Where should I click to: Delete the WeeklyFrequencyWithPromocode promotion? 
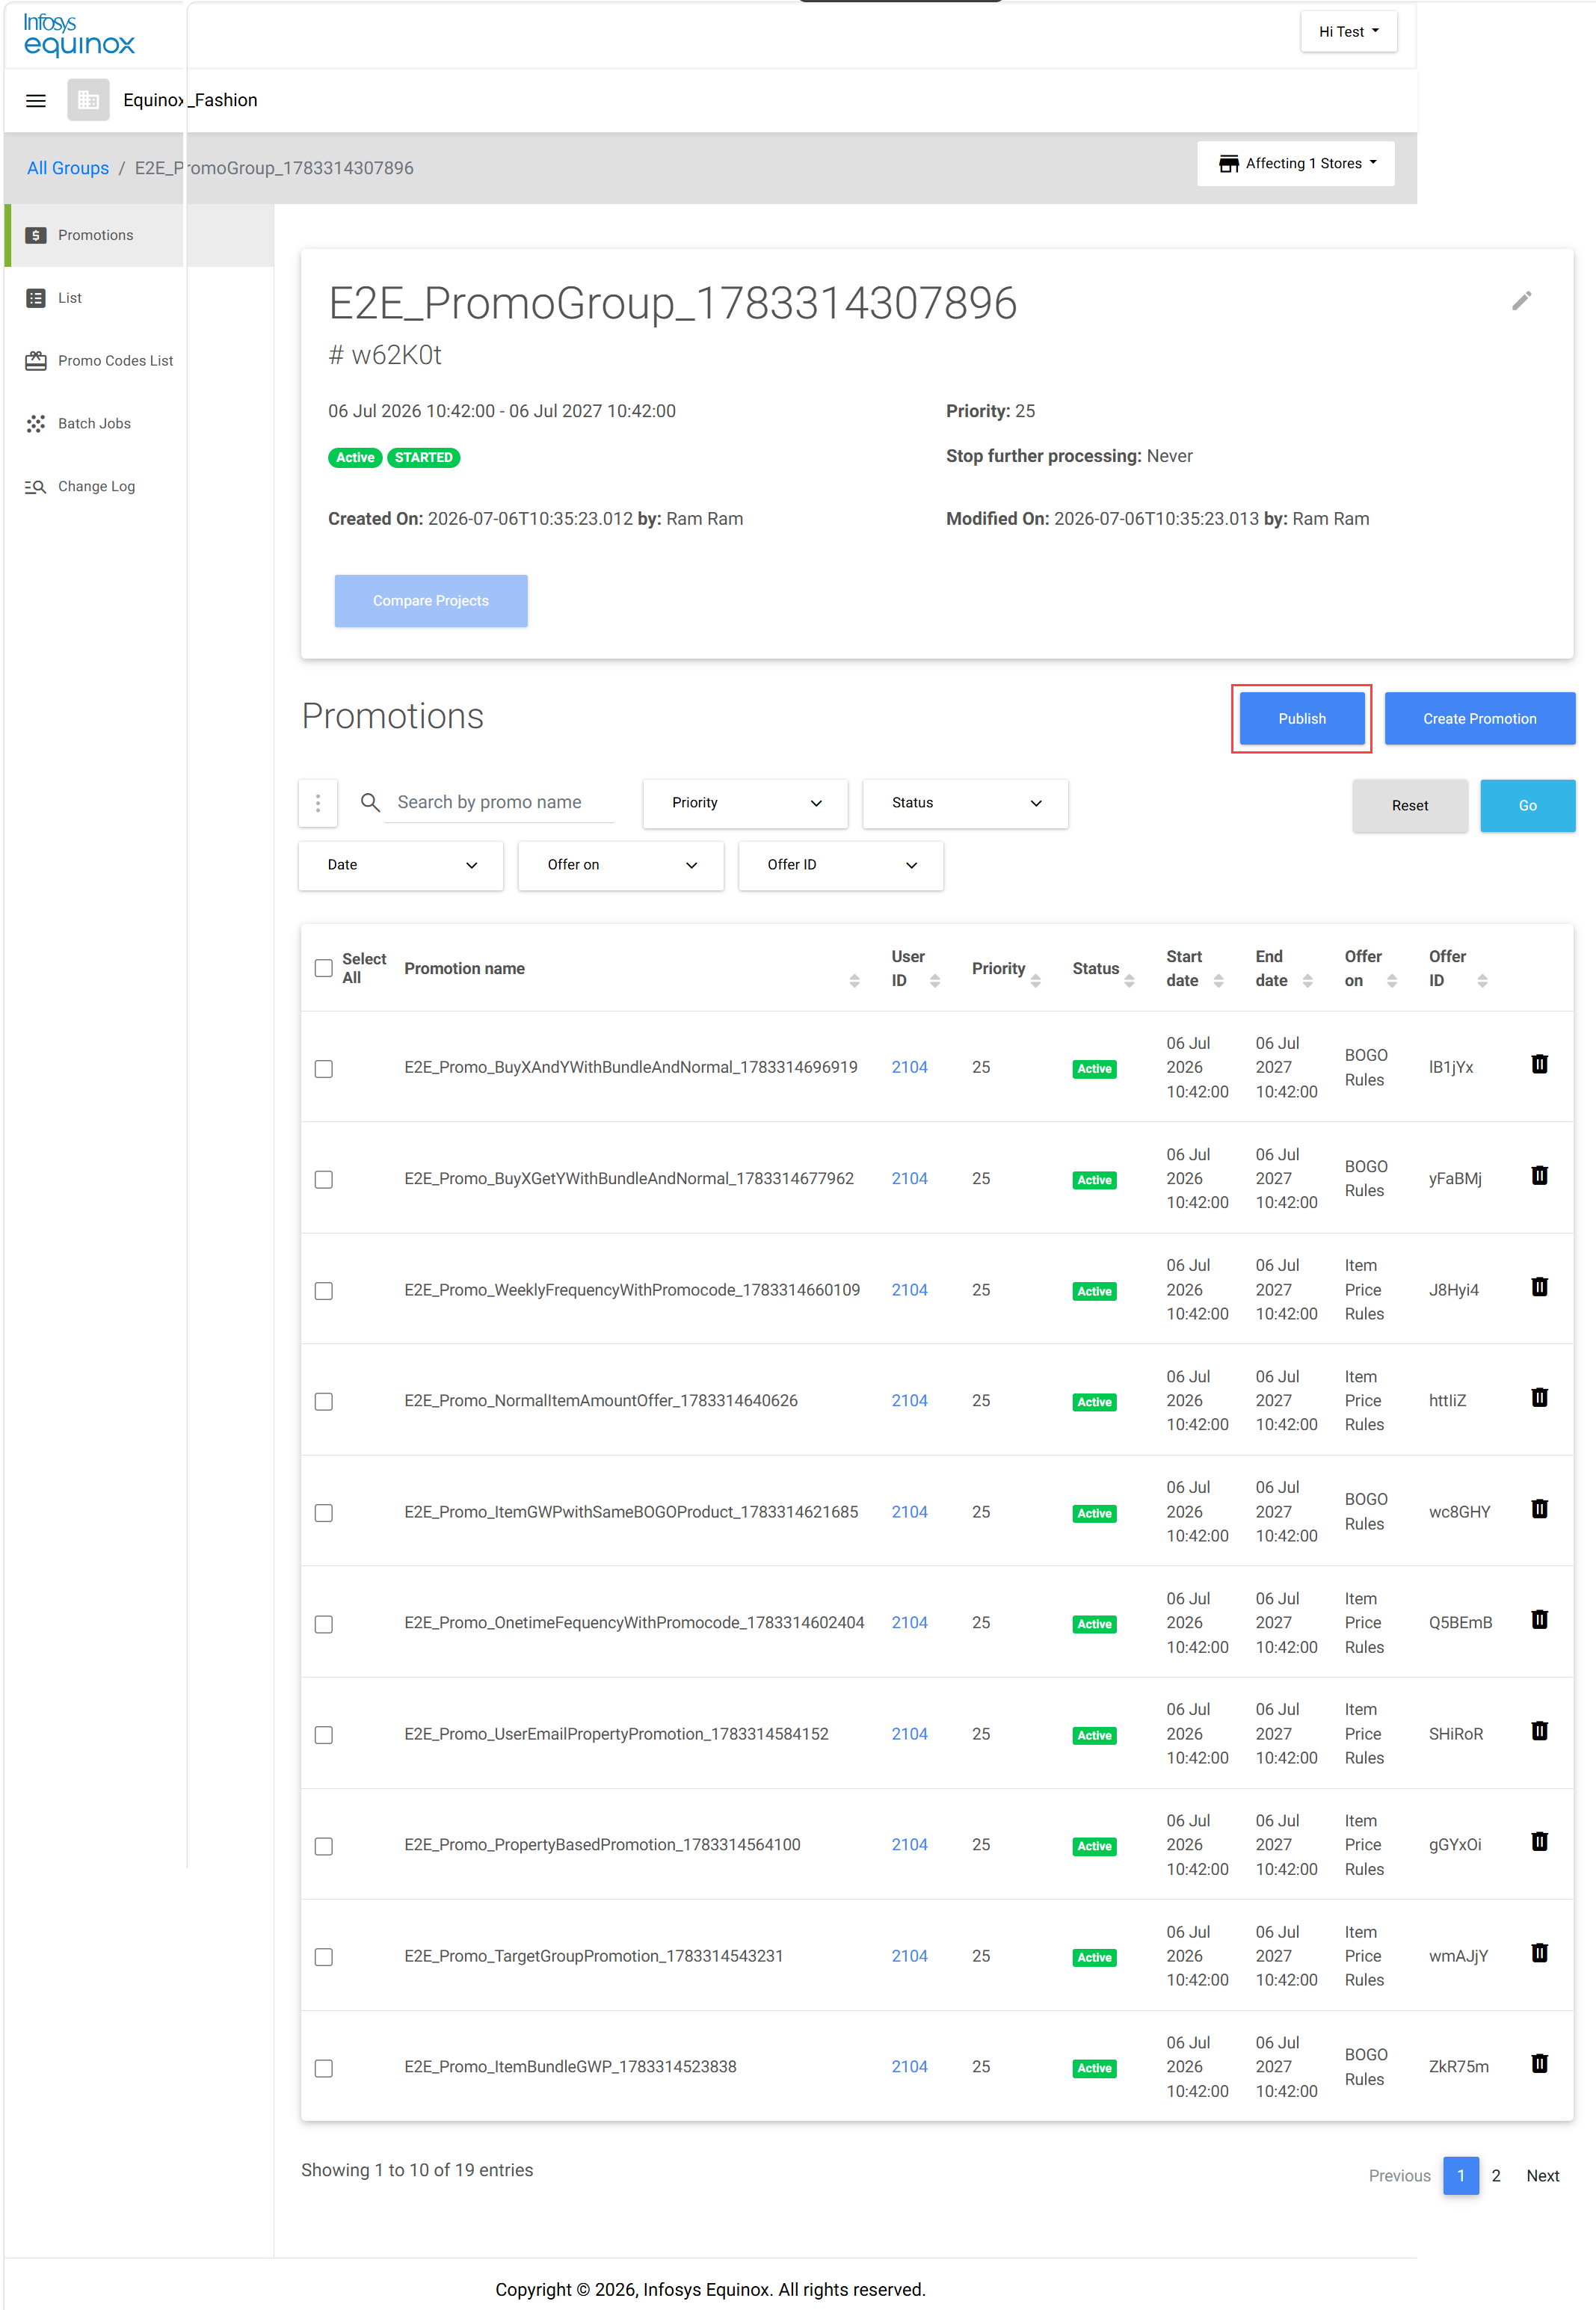pos(1539,1286)
